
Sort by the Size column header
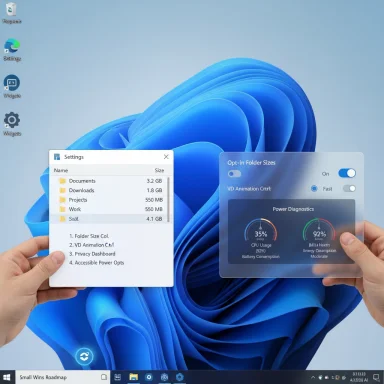(x=159, y=170)
